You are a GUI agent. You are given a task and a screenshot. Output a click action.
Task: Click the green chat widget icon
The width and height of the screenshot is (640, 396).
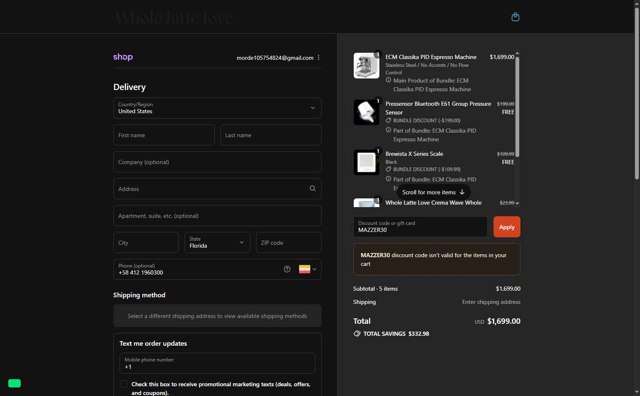pyautogui.click(x=14, y=383)
